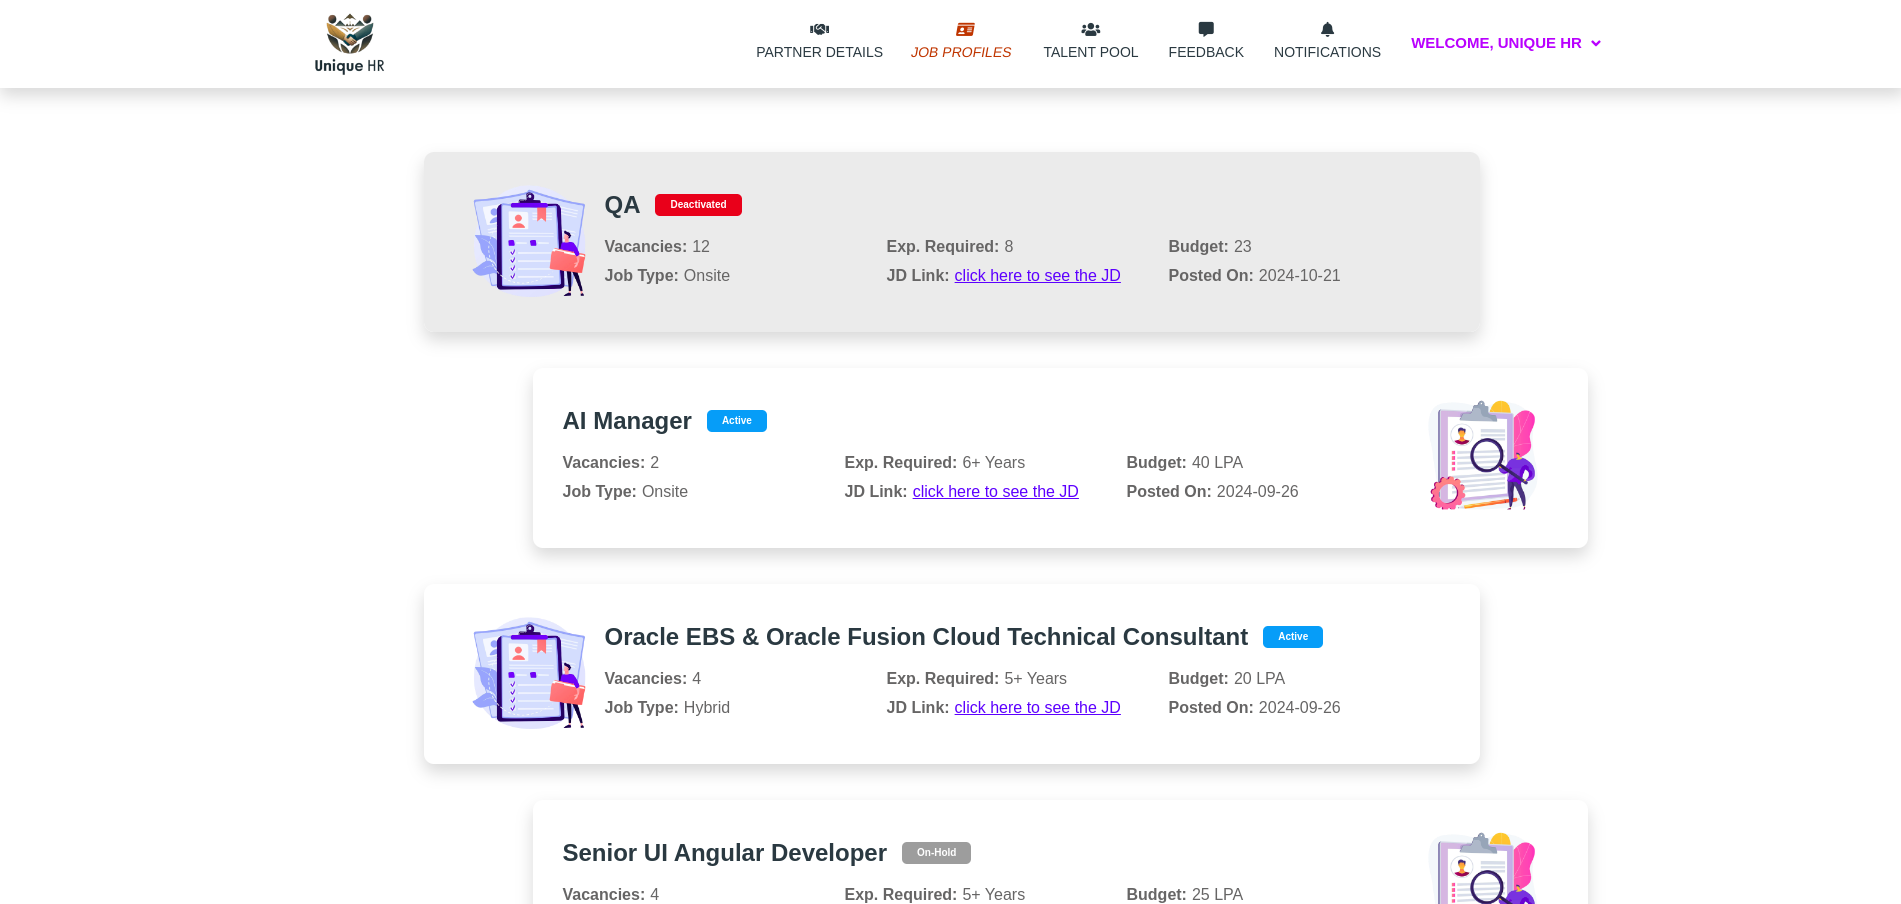
Task: Click the magnifier clipboard illustration on AI Manager card
Action: 1483,456
